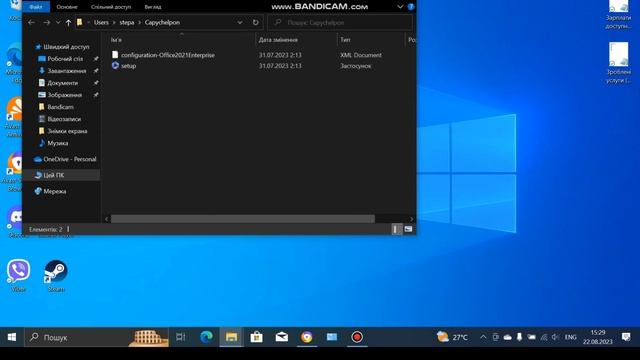The image size is (640, 360).
Task: Open OneDrive - Personal in sidebar
Action: click(x=69, y=159)
